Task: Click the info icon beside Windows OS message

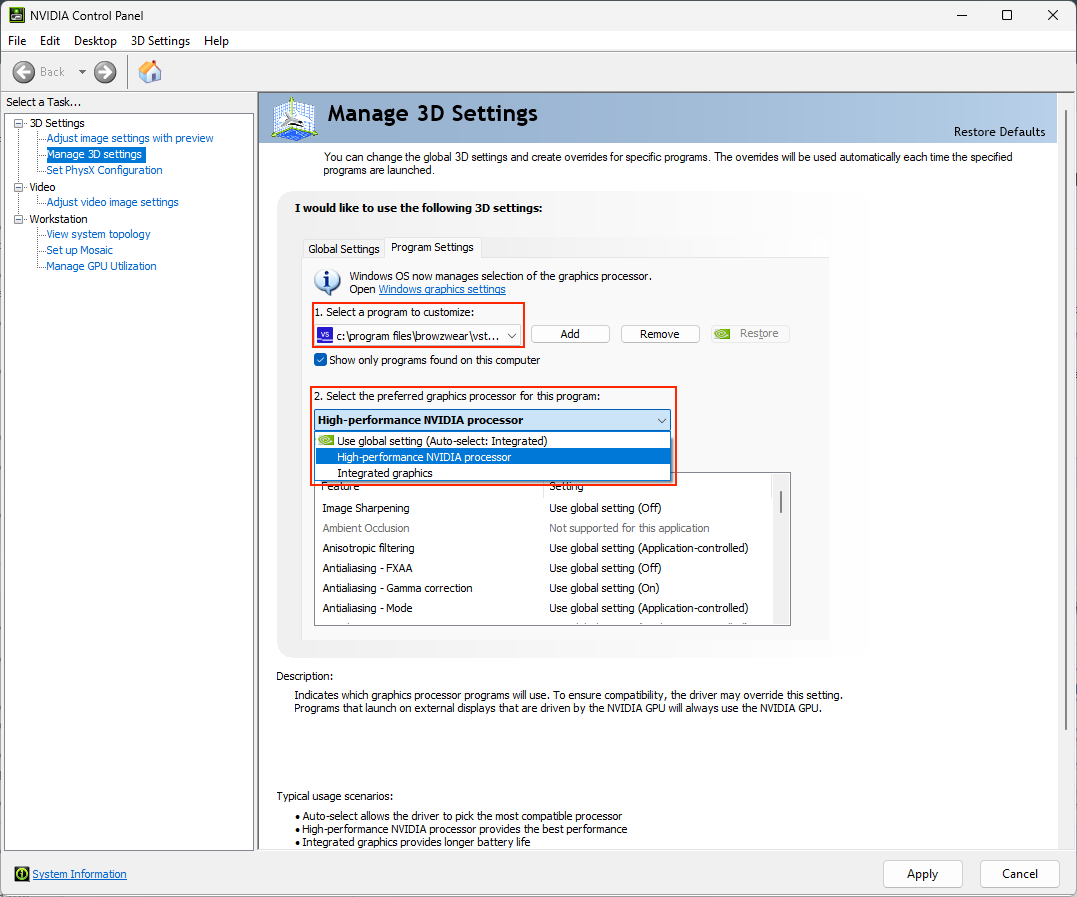Action: pos(327,282)
